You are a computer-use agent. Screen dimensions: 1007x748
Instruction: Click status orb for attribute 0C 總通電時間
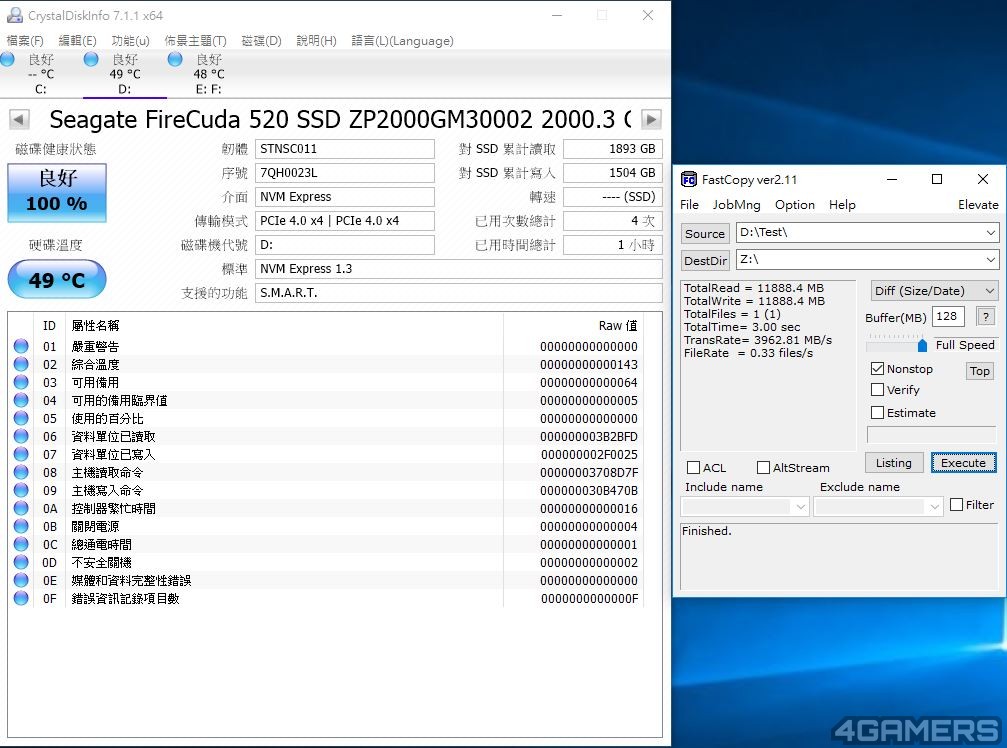click(x=21, y=544)
